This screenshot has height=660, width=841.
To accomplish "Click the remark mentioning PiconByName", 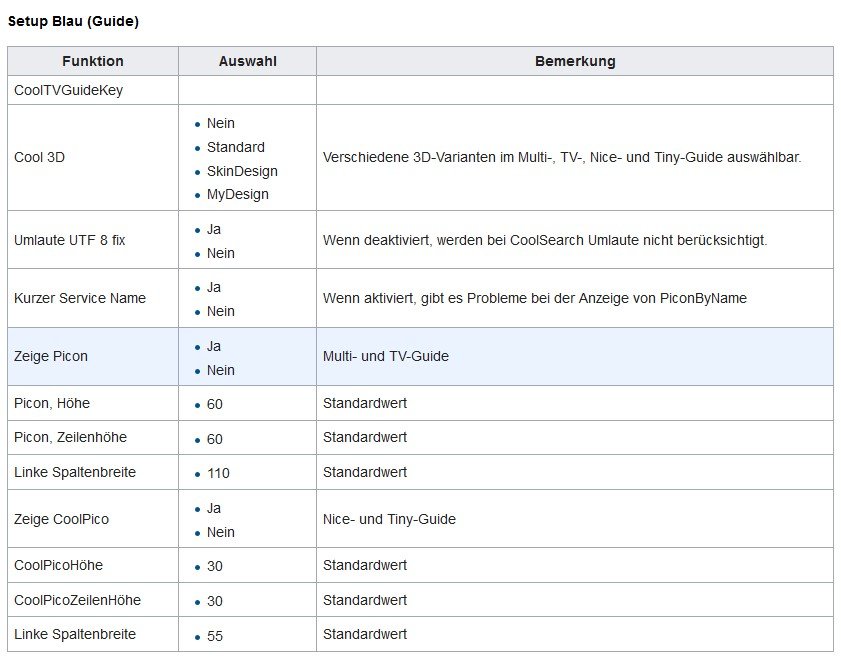I will [x=534, y=298].
